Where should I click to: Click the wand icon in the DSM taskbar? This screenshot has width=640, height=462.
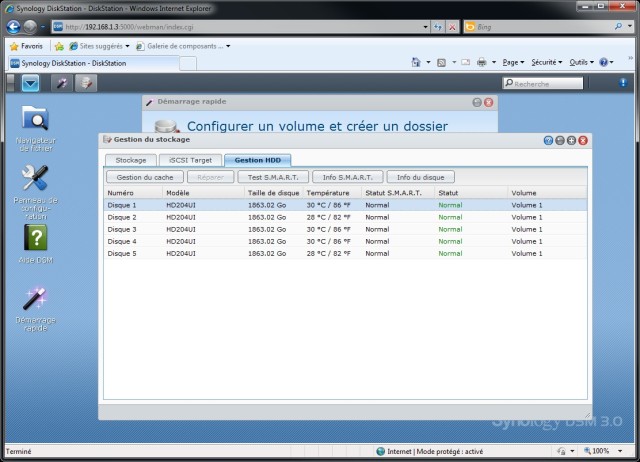tap(62, 83)
